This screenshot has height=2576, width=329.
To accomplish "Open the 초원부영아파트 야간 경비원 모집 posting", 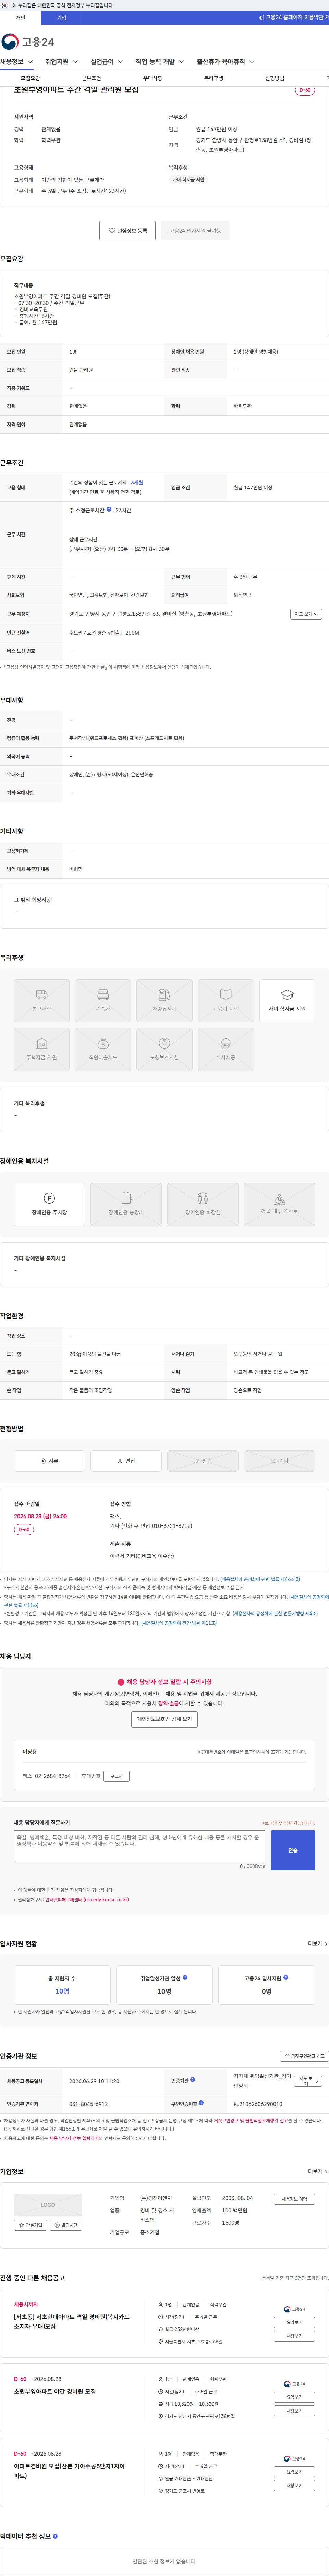I will pyautogui.click(x=55, y=2392).
